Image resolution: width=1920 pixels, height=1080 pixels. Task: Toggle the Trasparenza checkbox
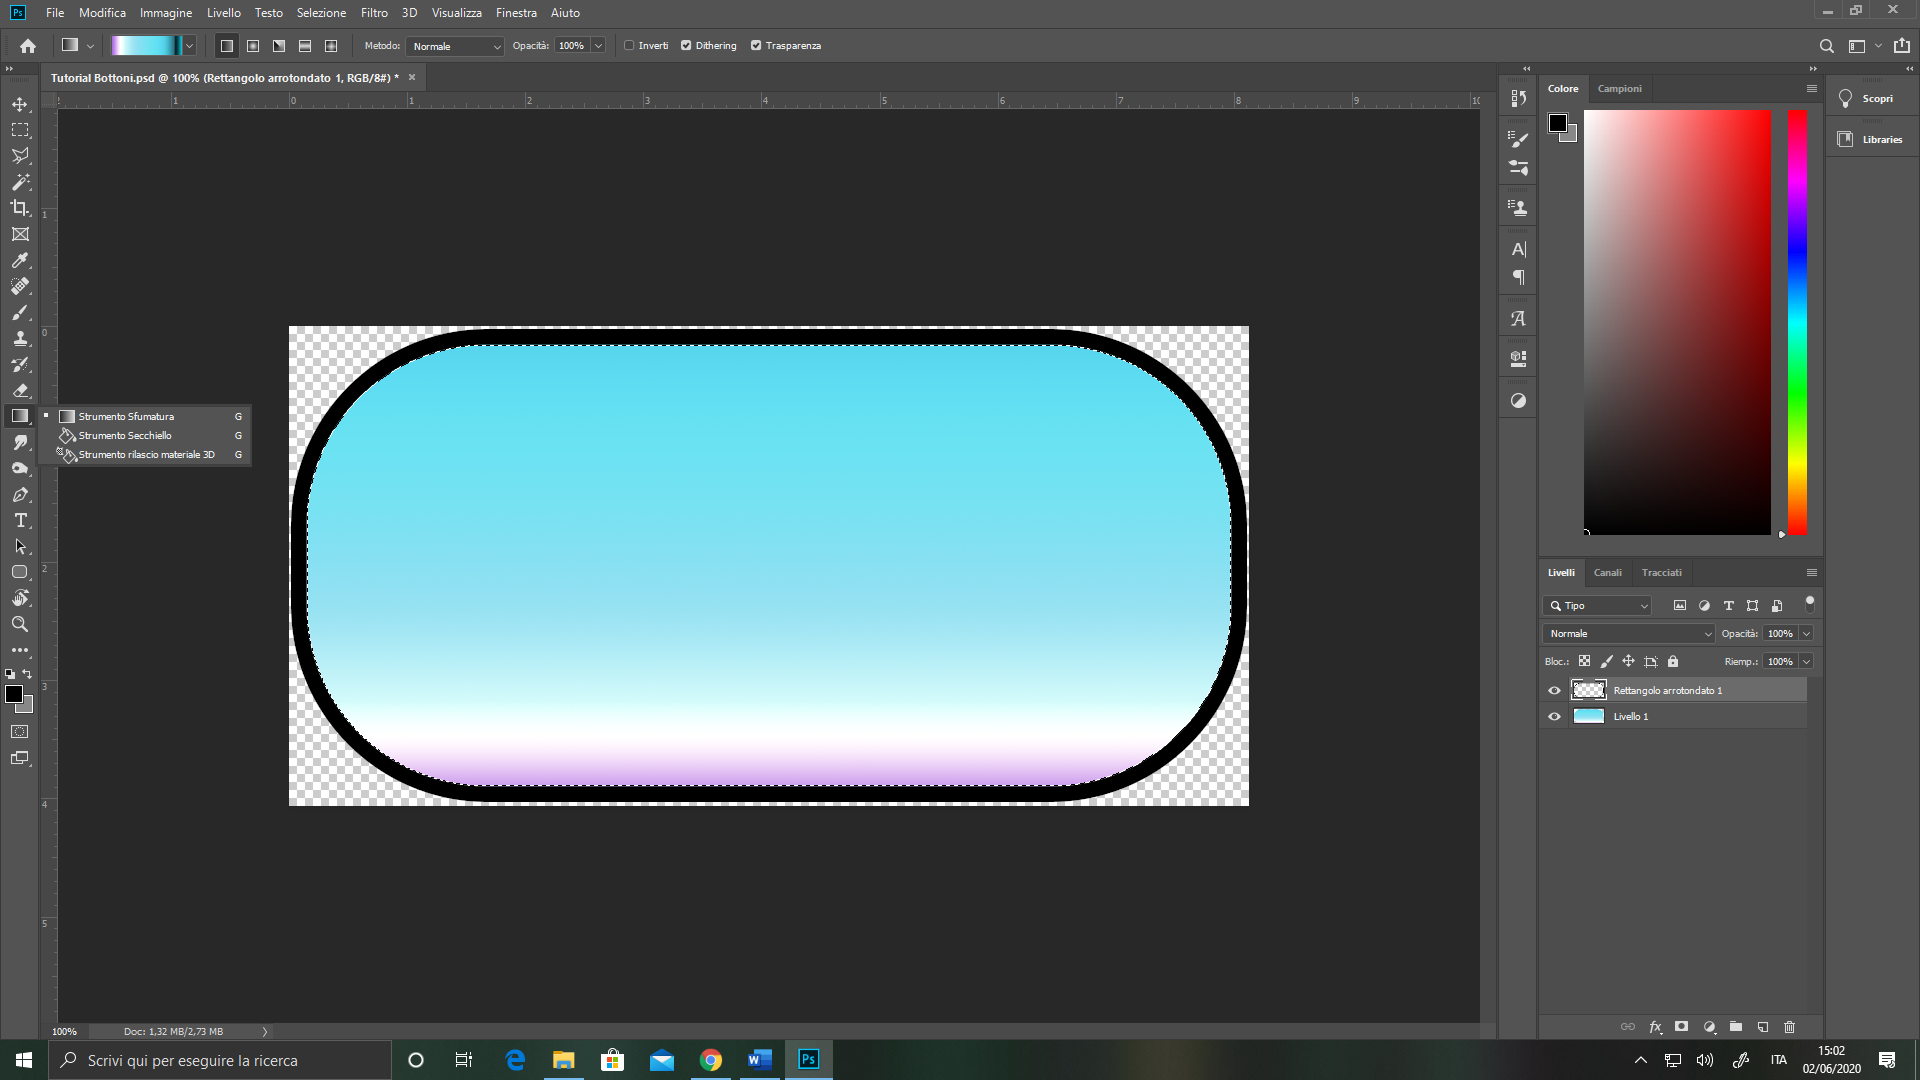756,46
